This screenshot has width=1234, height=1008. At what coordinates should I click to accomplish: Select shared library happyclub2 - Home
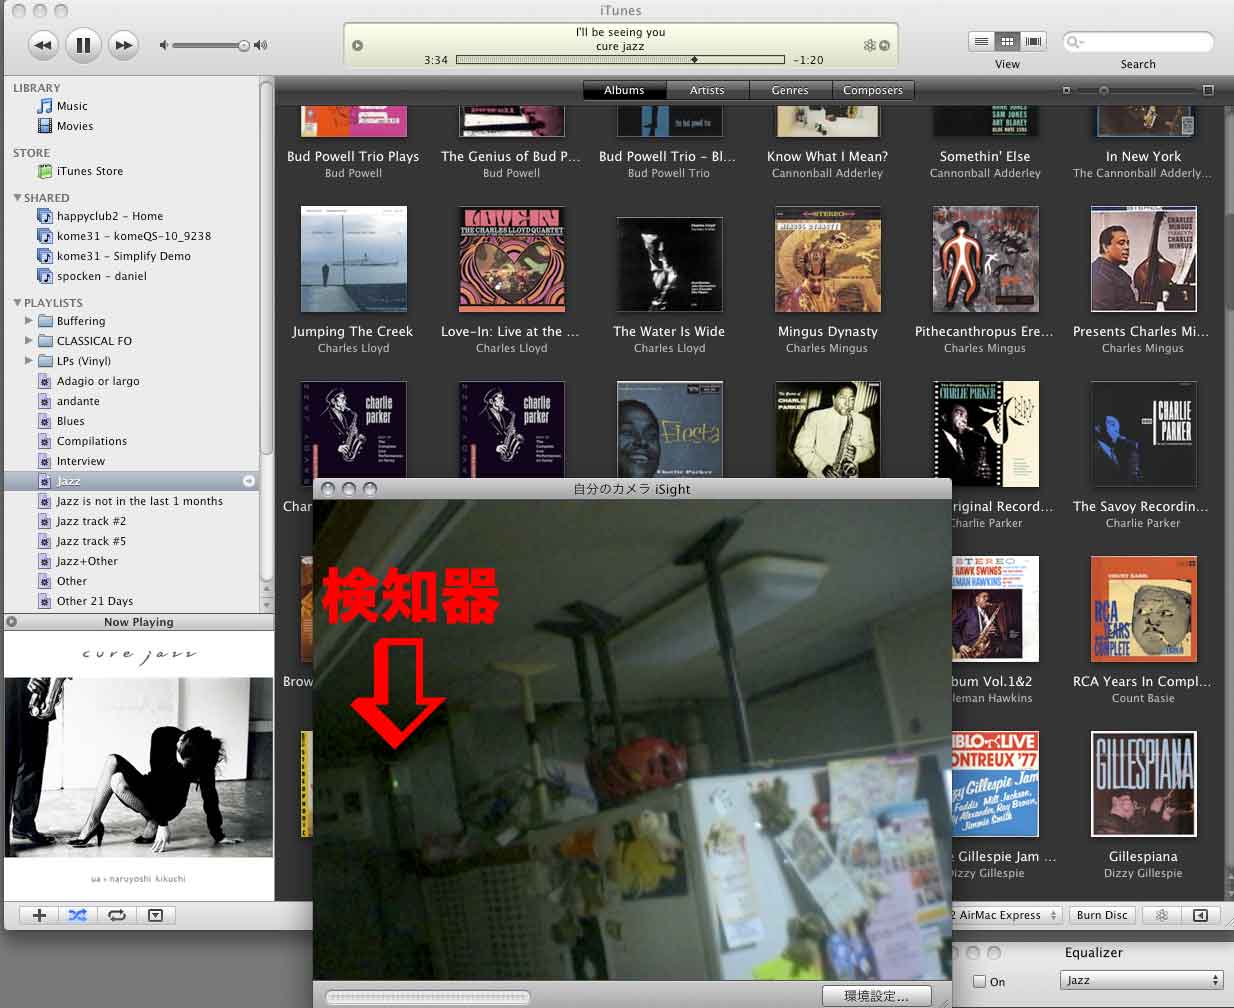click(x=110, y=216)
